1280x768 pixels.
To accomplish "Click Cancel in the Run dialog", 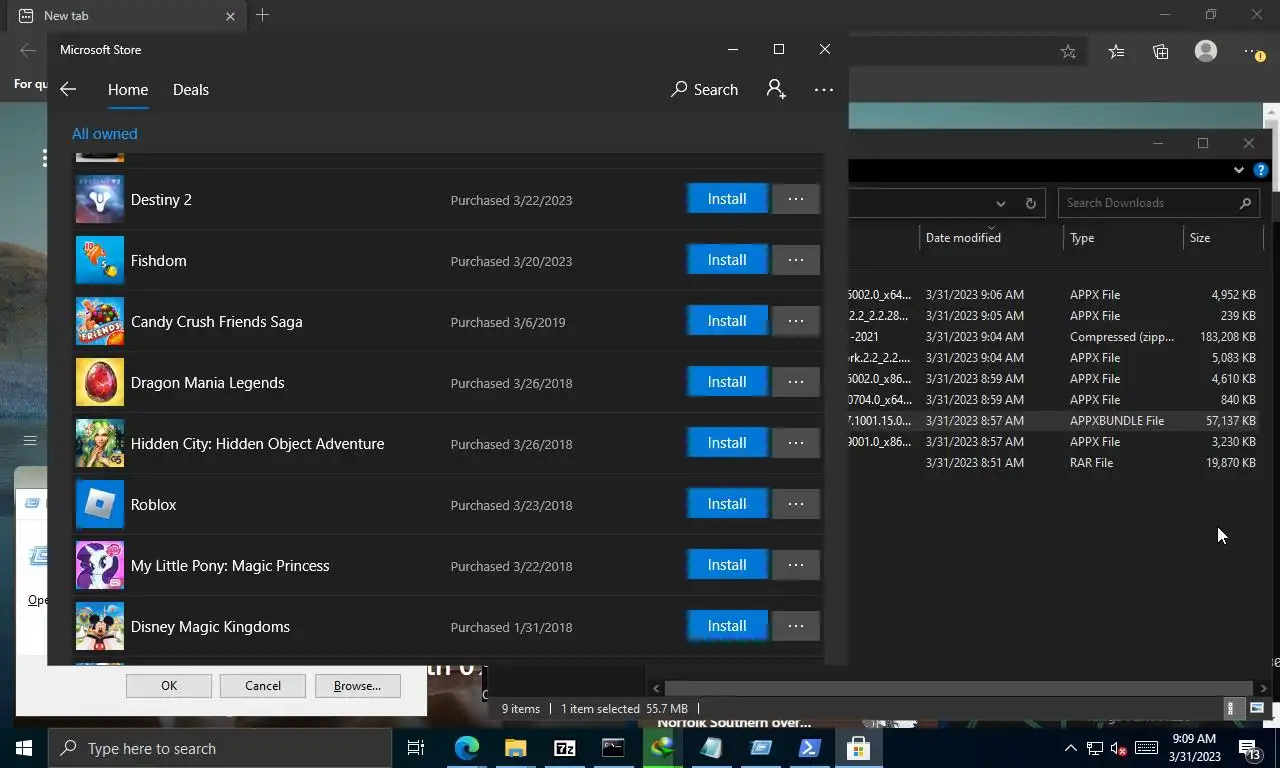I will click(x=263, y=686).
